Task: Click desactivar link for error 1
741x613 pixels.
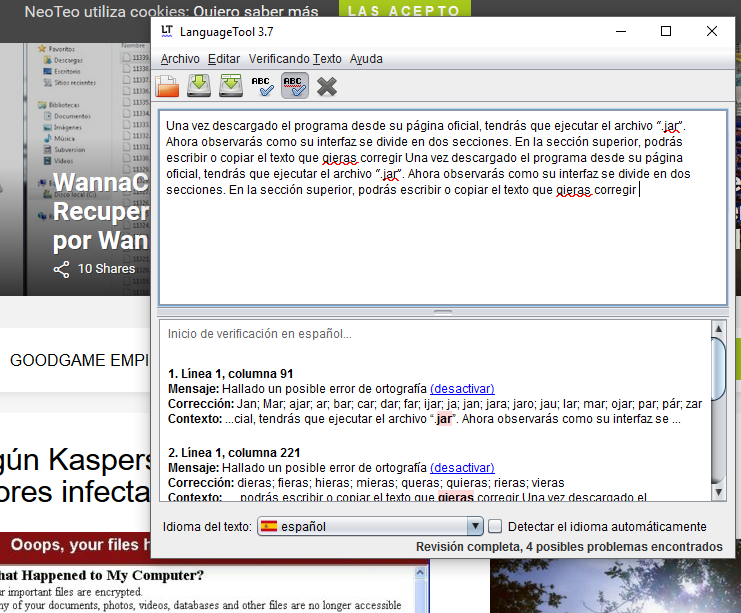Action: click(x=462, y=389)
